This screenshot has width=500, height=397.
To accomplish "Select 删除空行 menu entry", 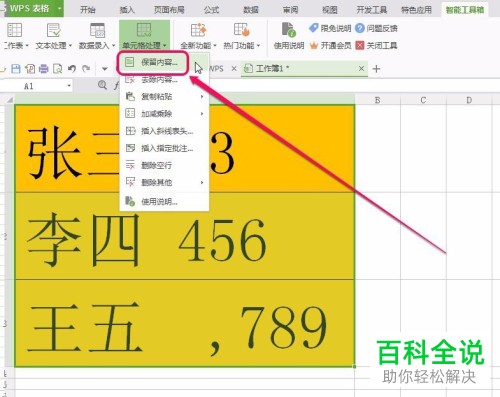I will (164, 165).
